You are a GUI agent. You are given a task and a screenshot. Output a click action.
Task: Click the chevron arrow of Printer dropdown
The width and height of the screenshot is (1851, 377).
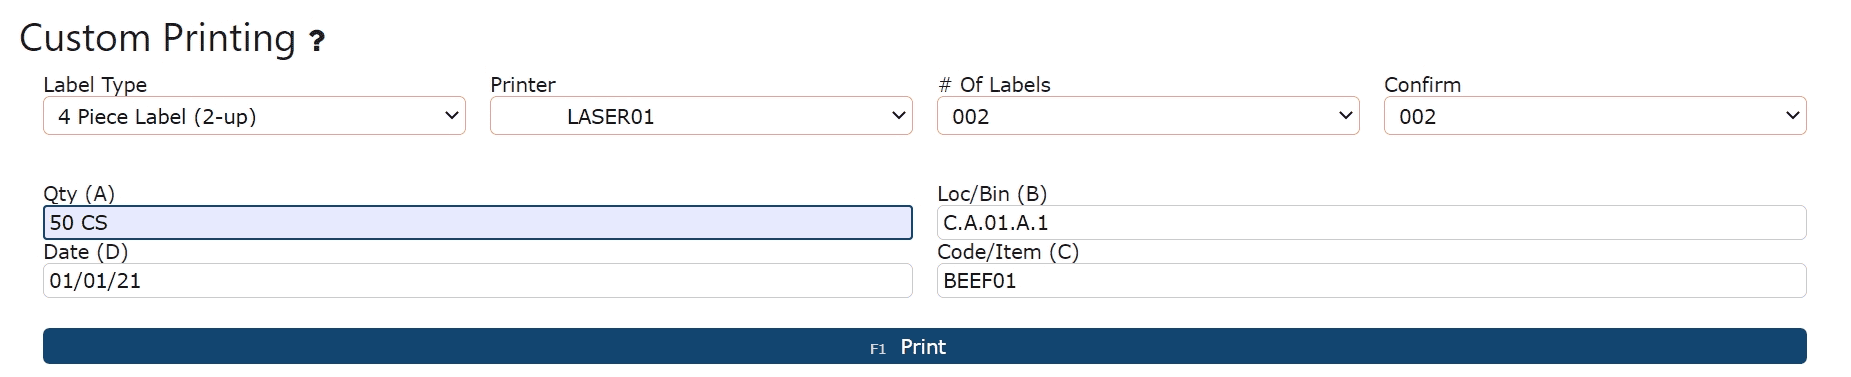(x=898, y=116)
